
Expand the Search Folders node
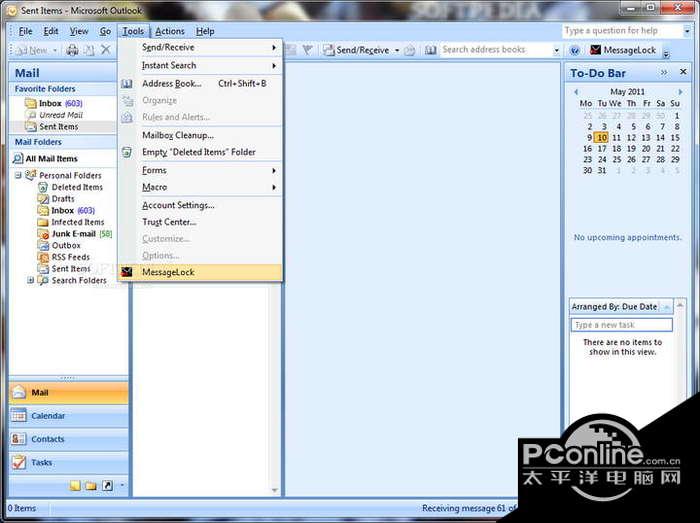[x=30, y=280]
